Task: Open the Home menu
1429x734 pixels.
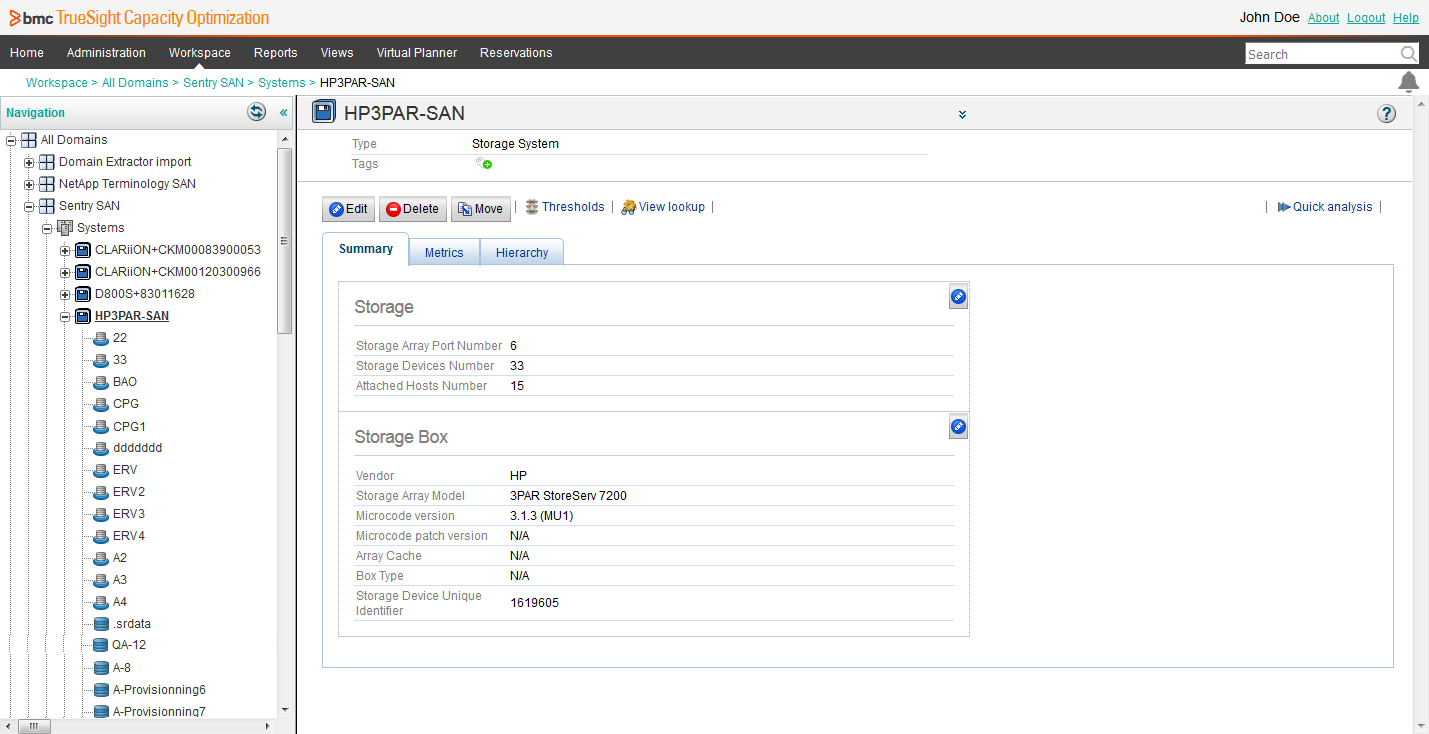Action: pos(27,53)
